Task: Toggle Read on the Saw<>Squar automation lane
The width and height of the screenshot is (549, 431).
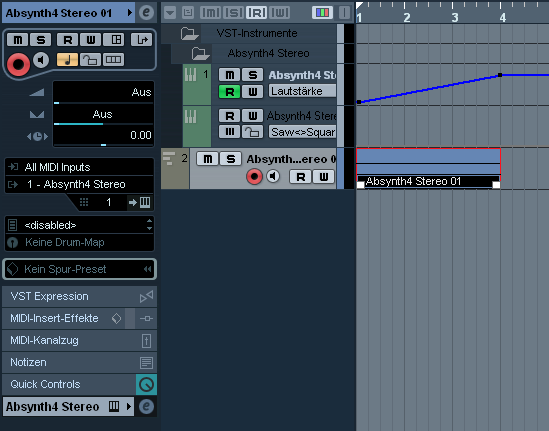Action: point(229,115)
